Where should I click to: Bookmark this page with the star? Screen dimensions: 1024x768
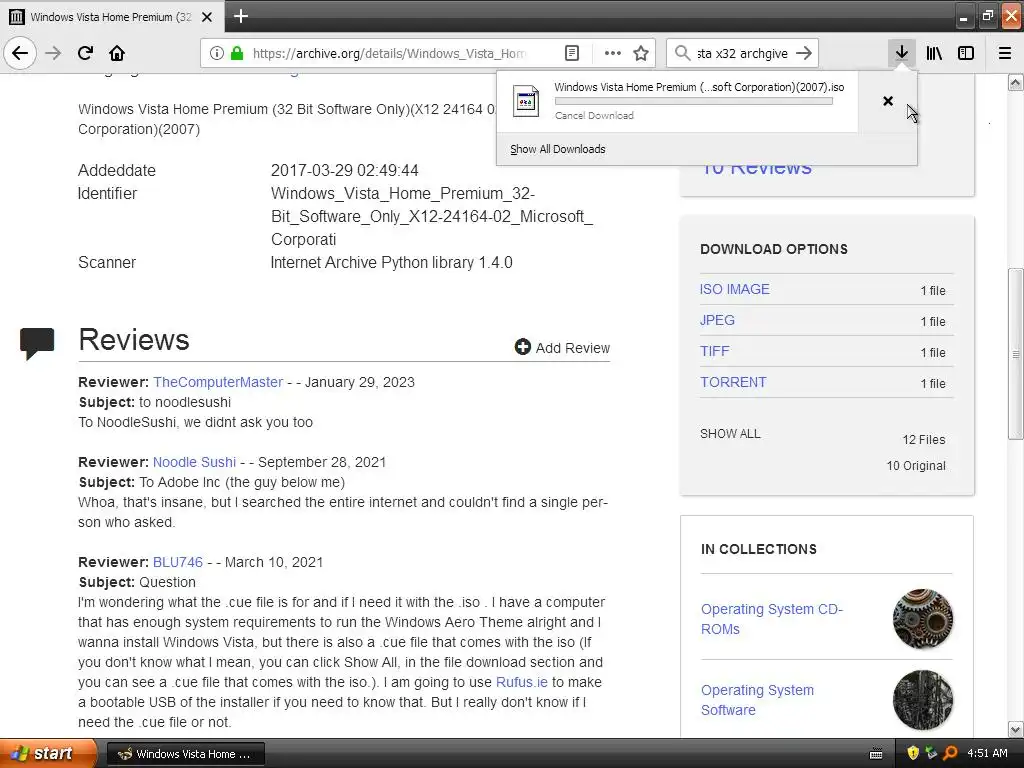(x=641, y=53)
